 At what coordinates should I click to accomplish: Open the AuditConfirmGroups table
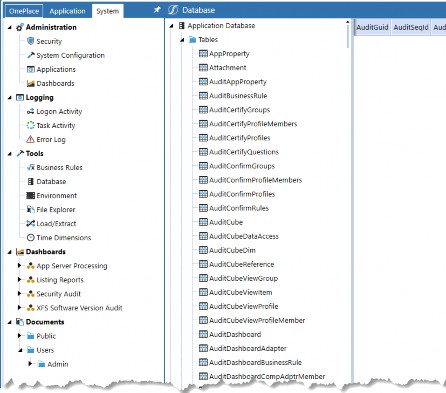pos(242,166)
